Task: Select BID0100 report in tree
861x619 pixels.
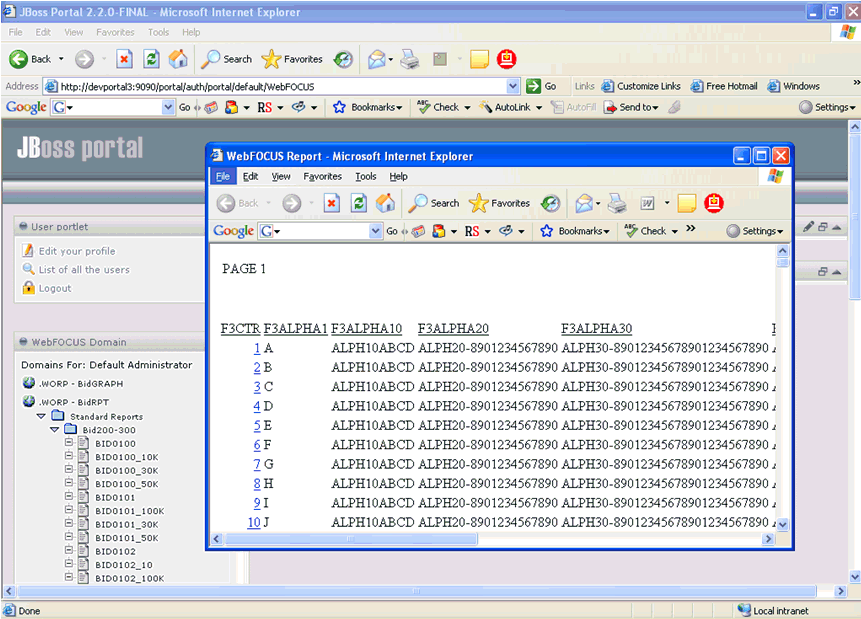Action: (x=115, y=443)
